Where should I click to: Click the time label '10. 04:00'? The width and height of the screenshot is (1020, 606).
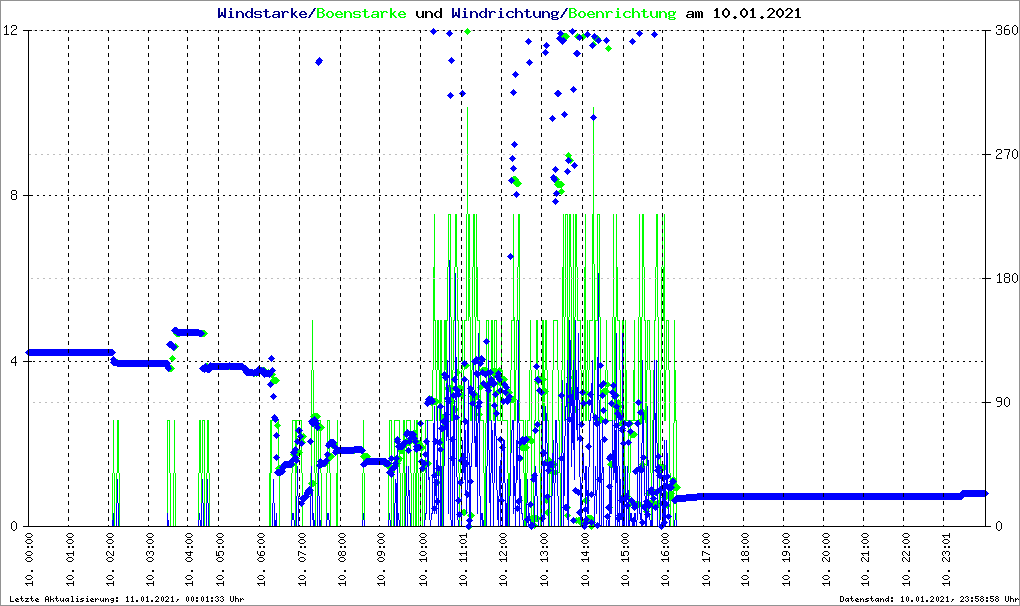tap(189, 560)
